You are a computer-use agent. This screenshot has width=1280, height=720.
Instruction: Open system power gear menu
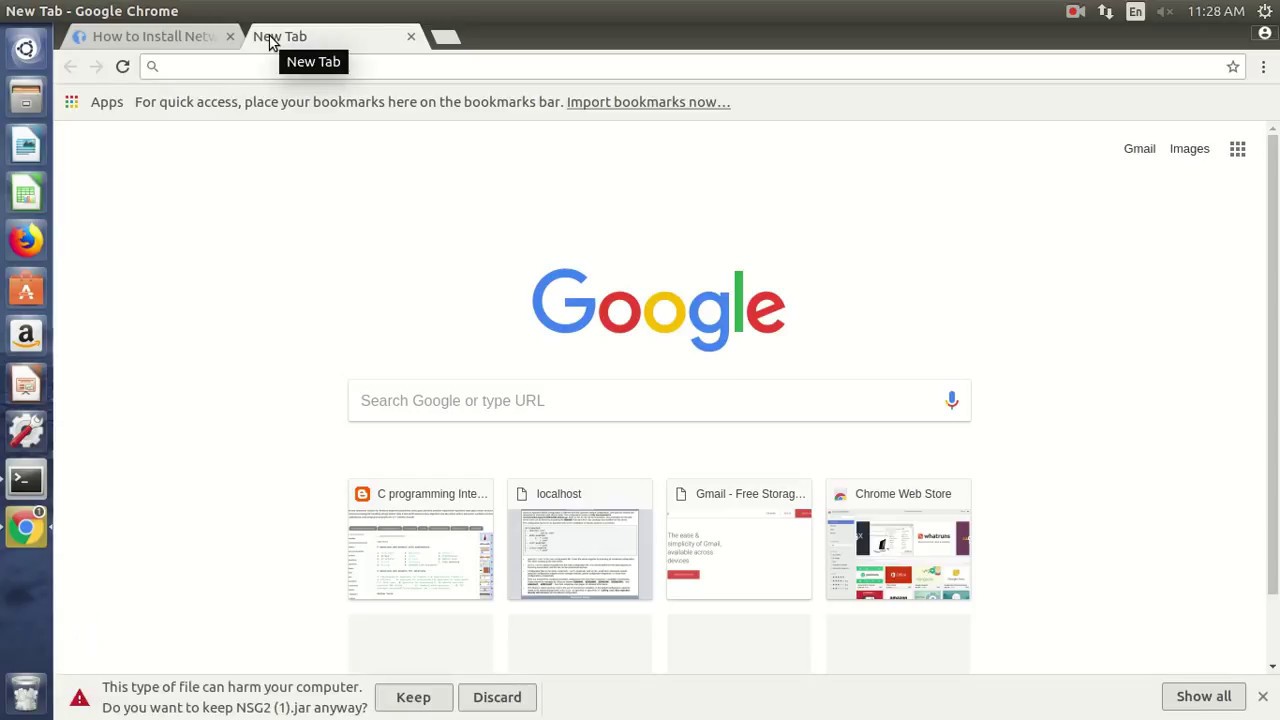point(1265,11)
